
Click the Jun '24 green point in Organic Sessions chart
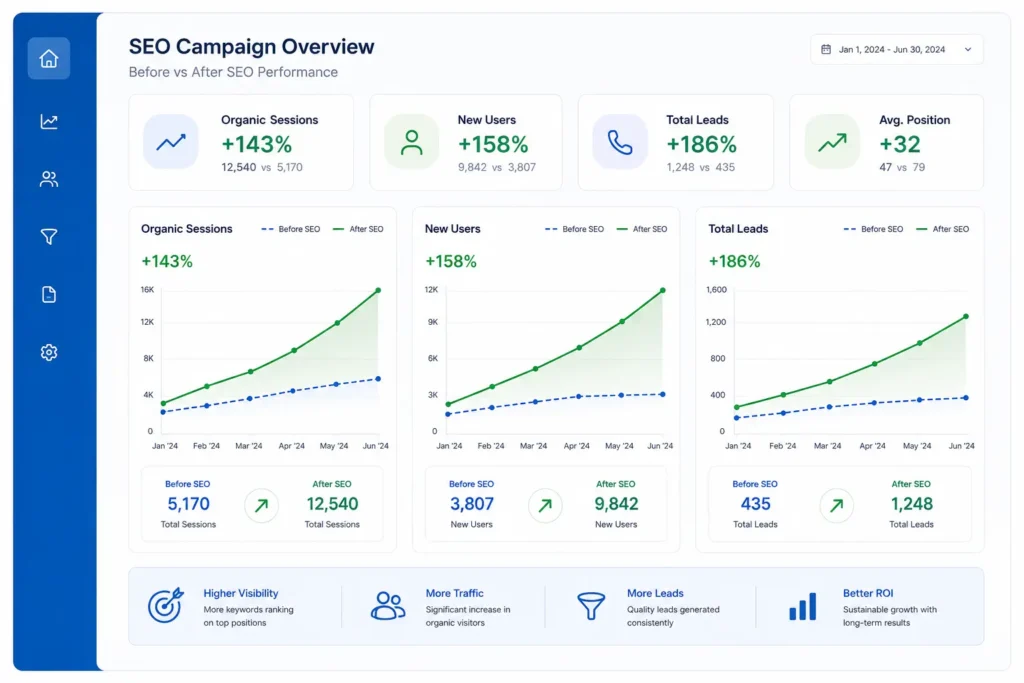click(378, 291)
